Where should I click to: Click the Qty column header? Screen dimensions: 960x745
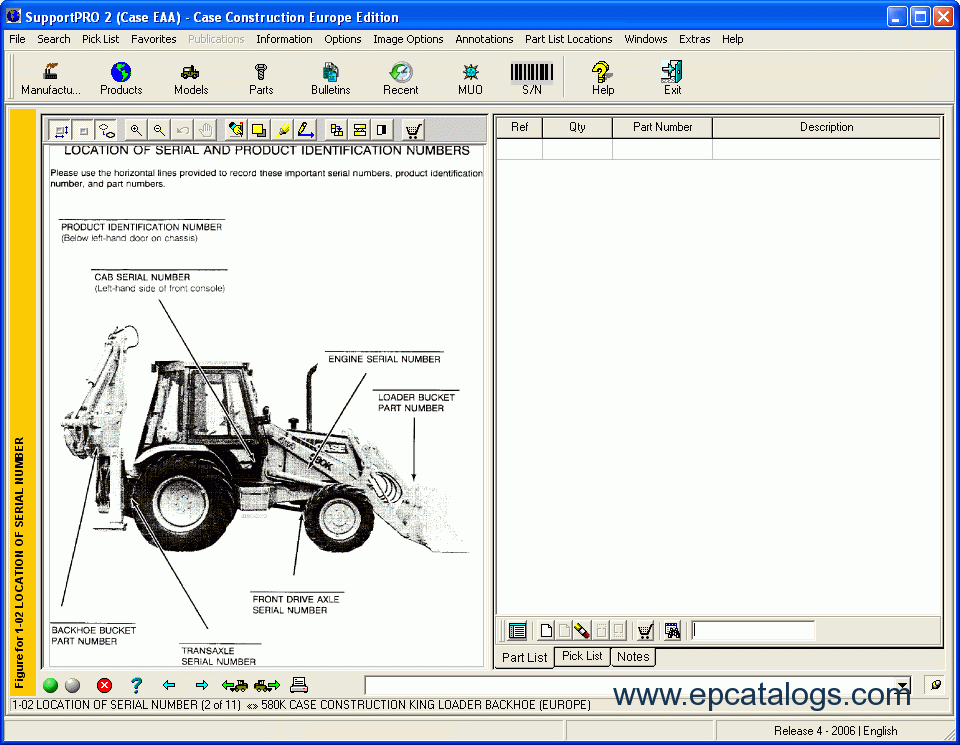pos(577,127)
